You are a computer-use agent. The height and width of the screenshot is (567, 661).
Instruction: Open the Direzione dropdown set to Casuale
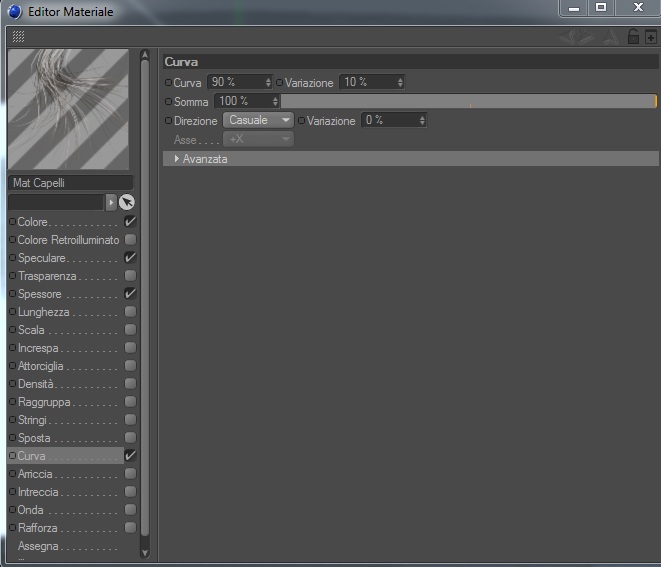258,120
